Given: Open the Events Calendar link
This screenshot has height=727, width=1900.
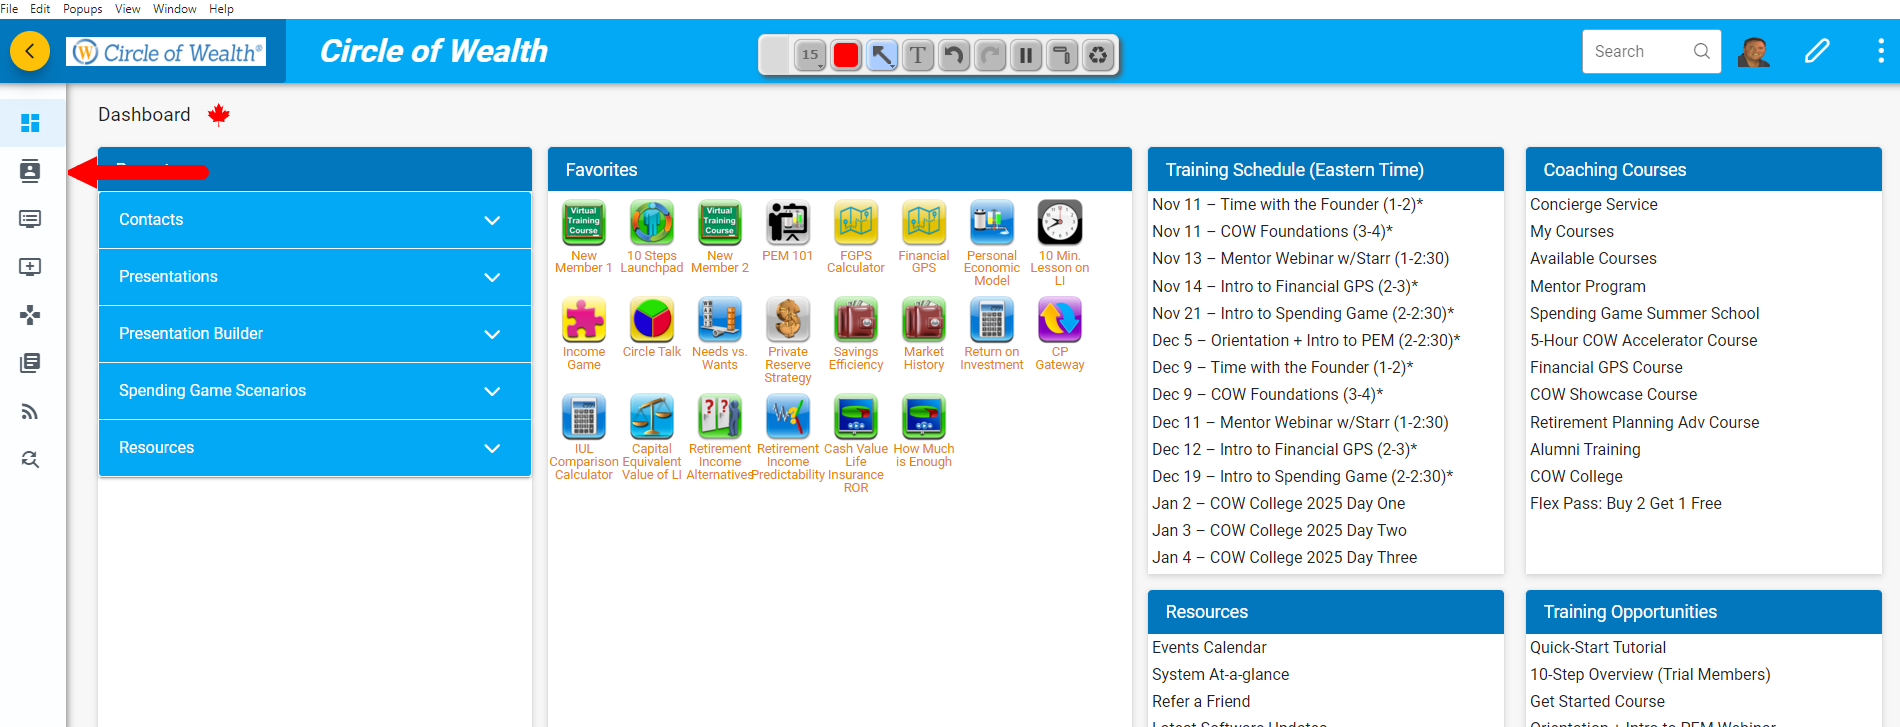Looking at the screenshot, I should 1209,647.
